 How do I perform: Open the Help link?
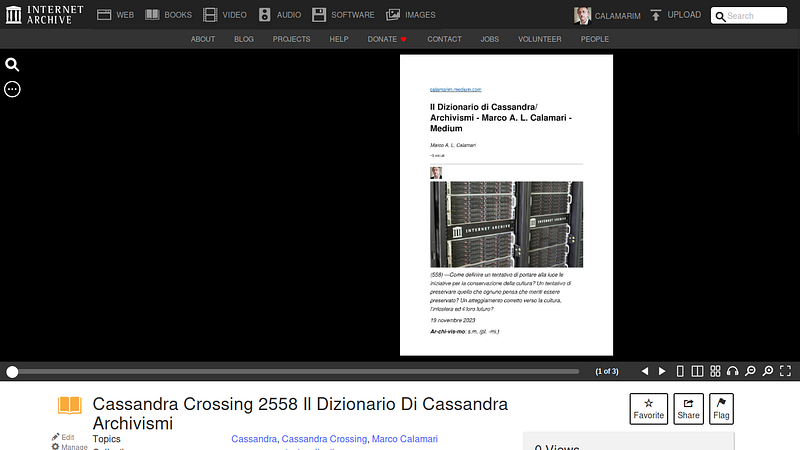pyautogui.click(x=339, y=39)
